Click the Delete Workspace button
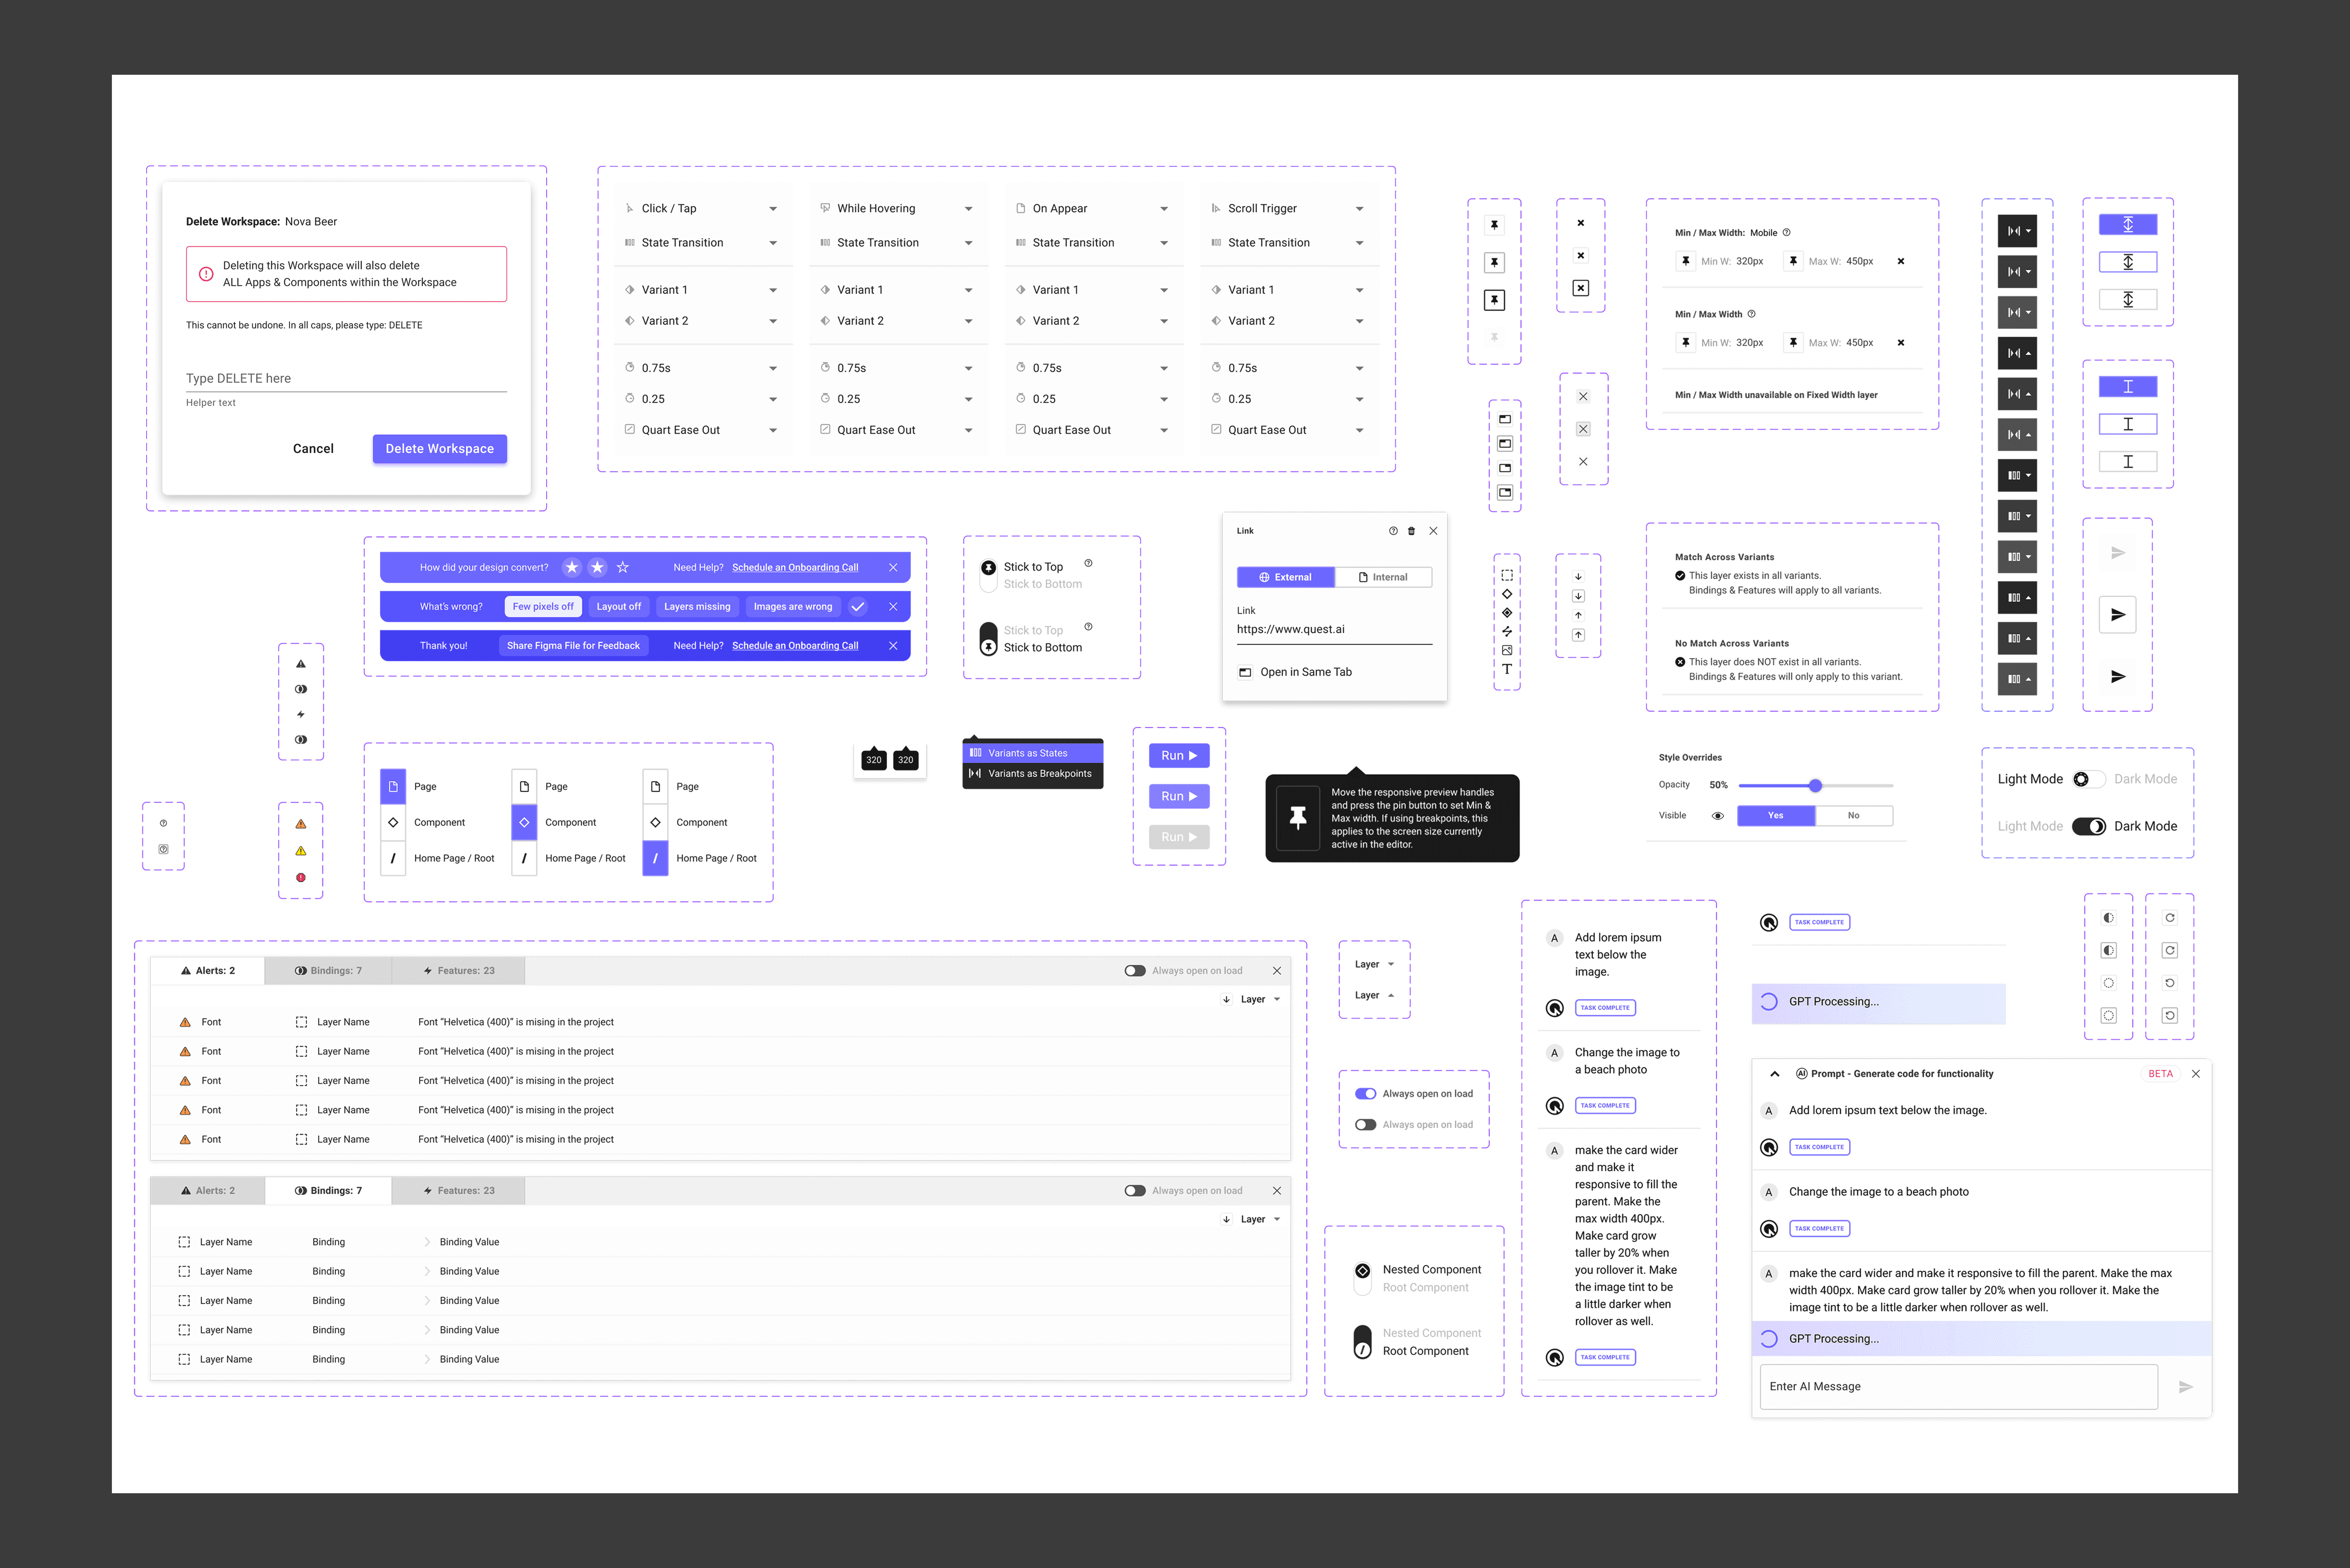The image size is (2350, 1568). [439, 449]
